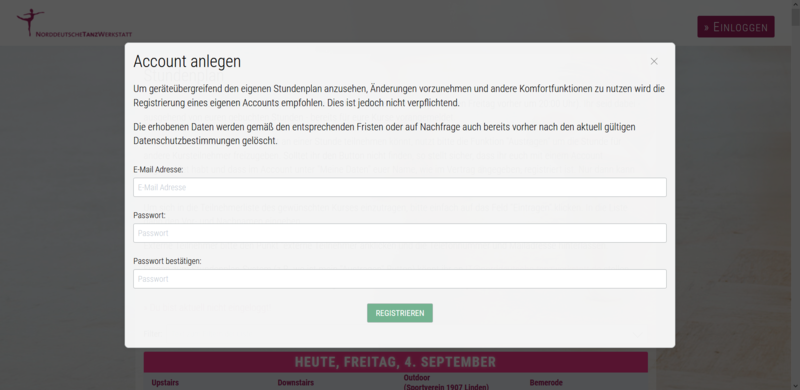Screen dimensions: 800x390
Task: Select the Outdoor Sportverein column heading
Action: click(x=446, y=382)
